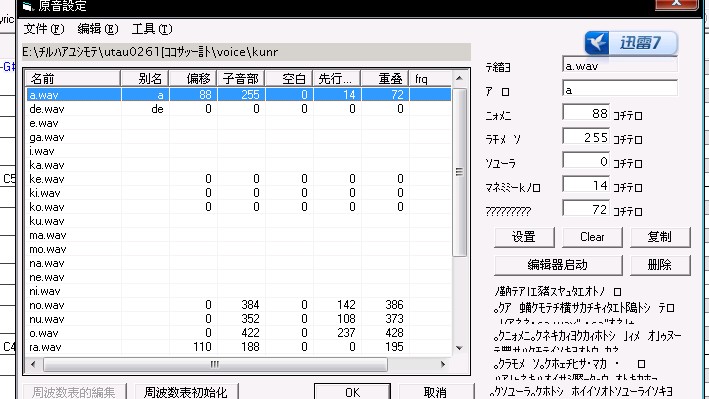Click the 子音部 column header
The height and width of the screenshot is (399, 709).
click(241, 78)
